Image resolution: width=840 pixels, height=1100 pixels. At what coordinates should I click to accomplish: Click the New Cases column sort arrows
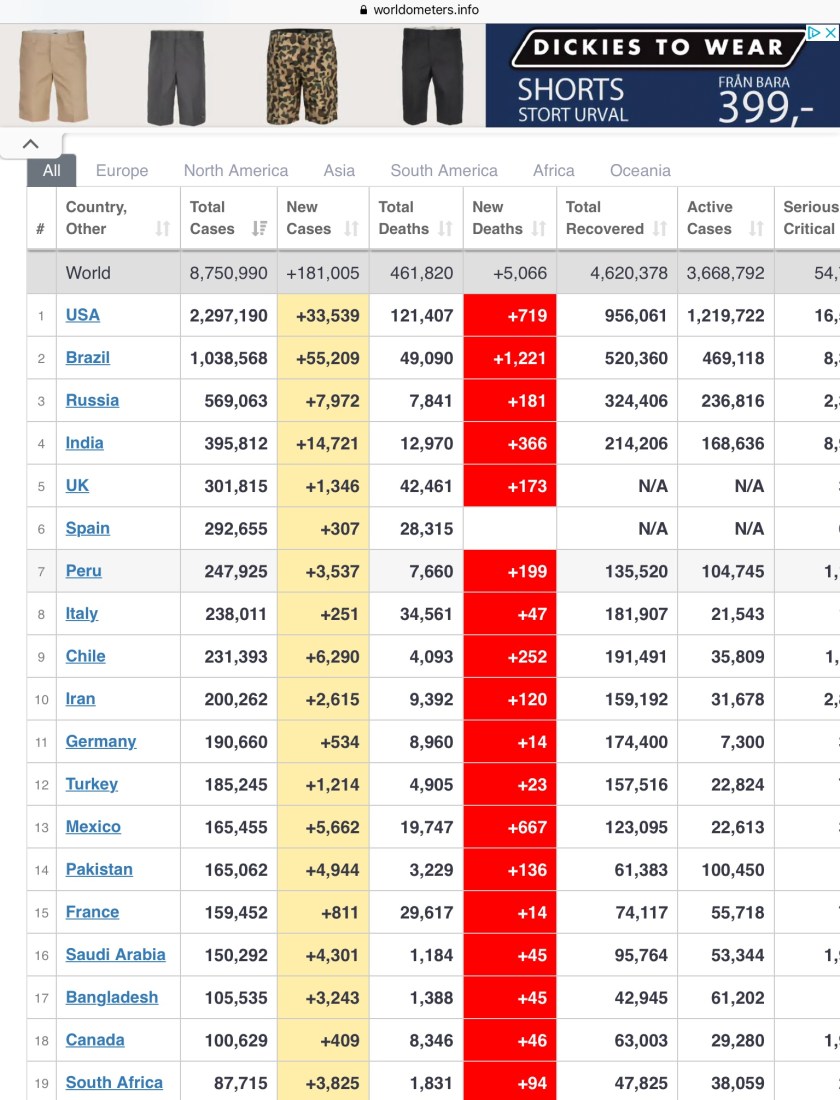351,229
